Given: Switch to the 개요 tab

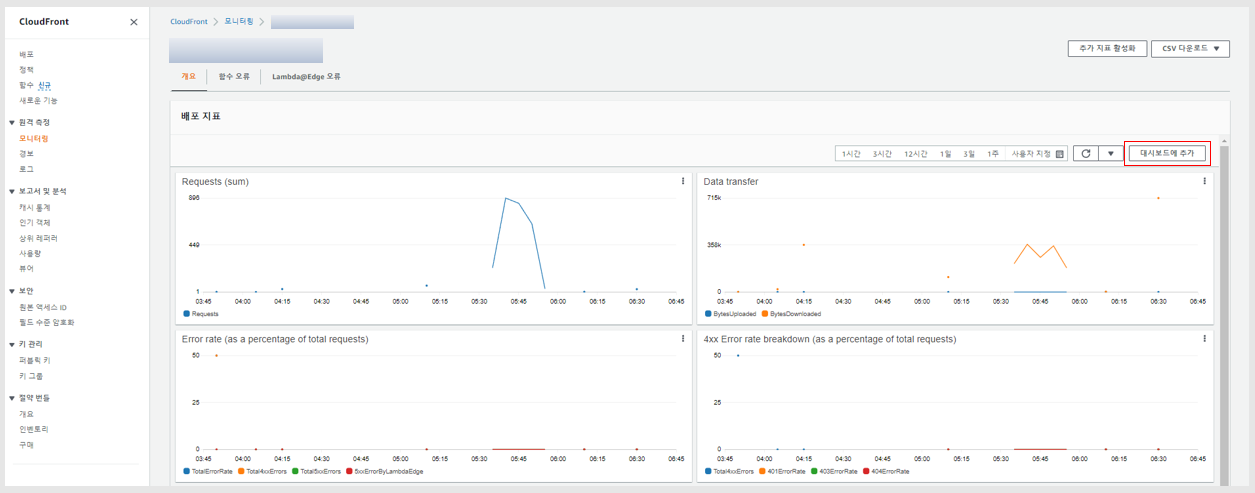Looking at the screenshot, I should point(188,76).
